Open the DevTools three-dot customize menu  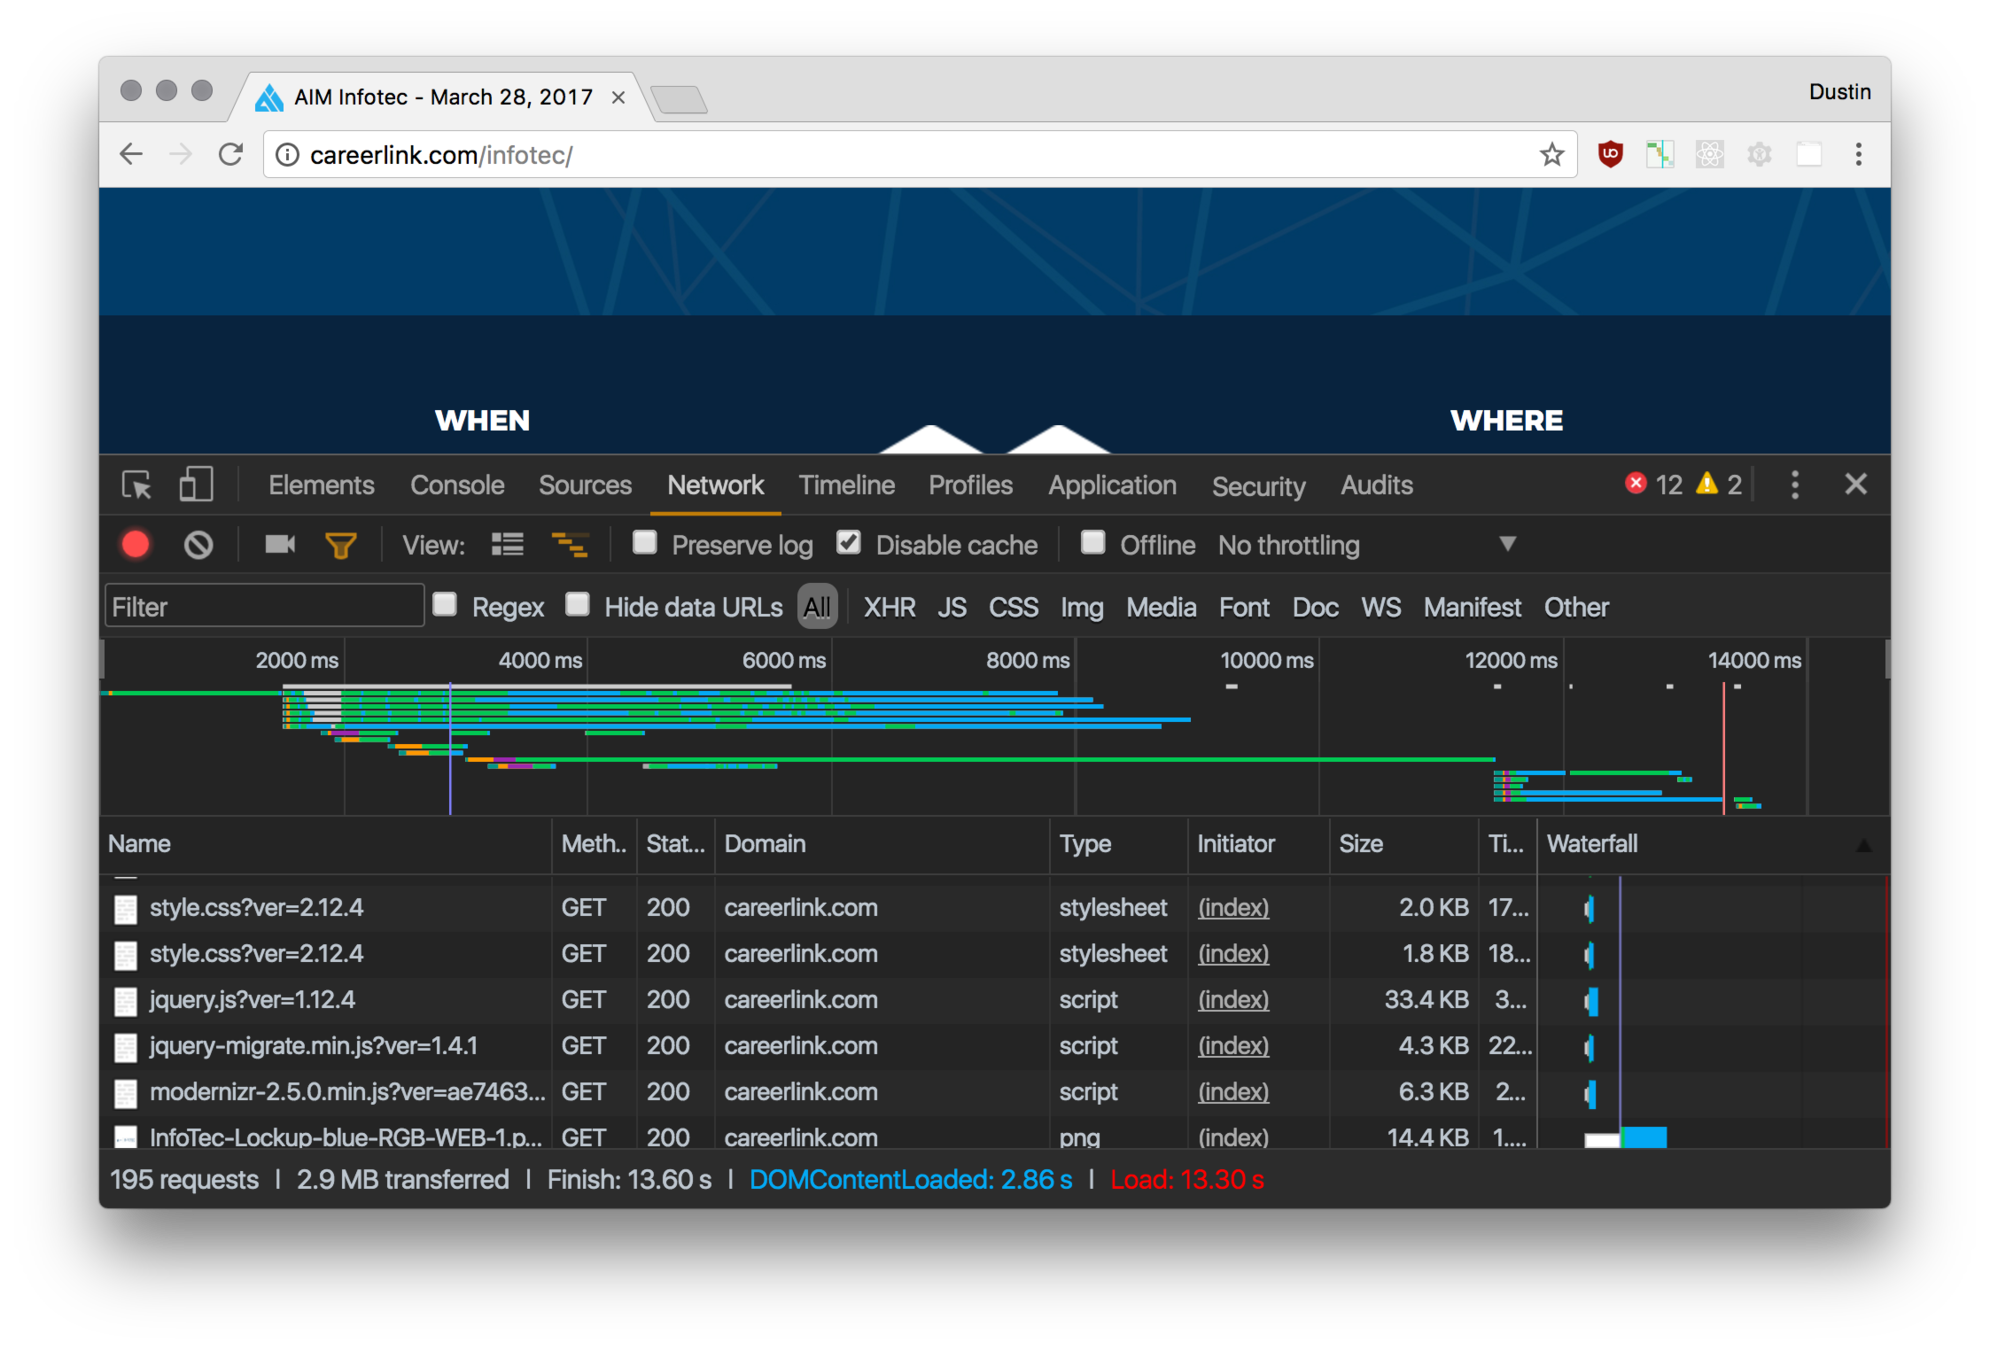click(x=1795, y=485)
